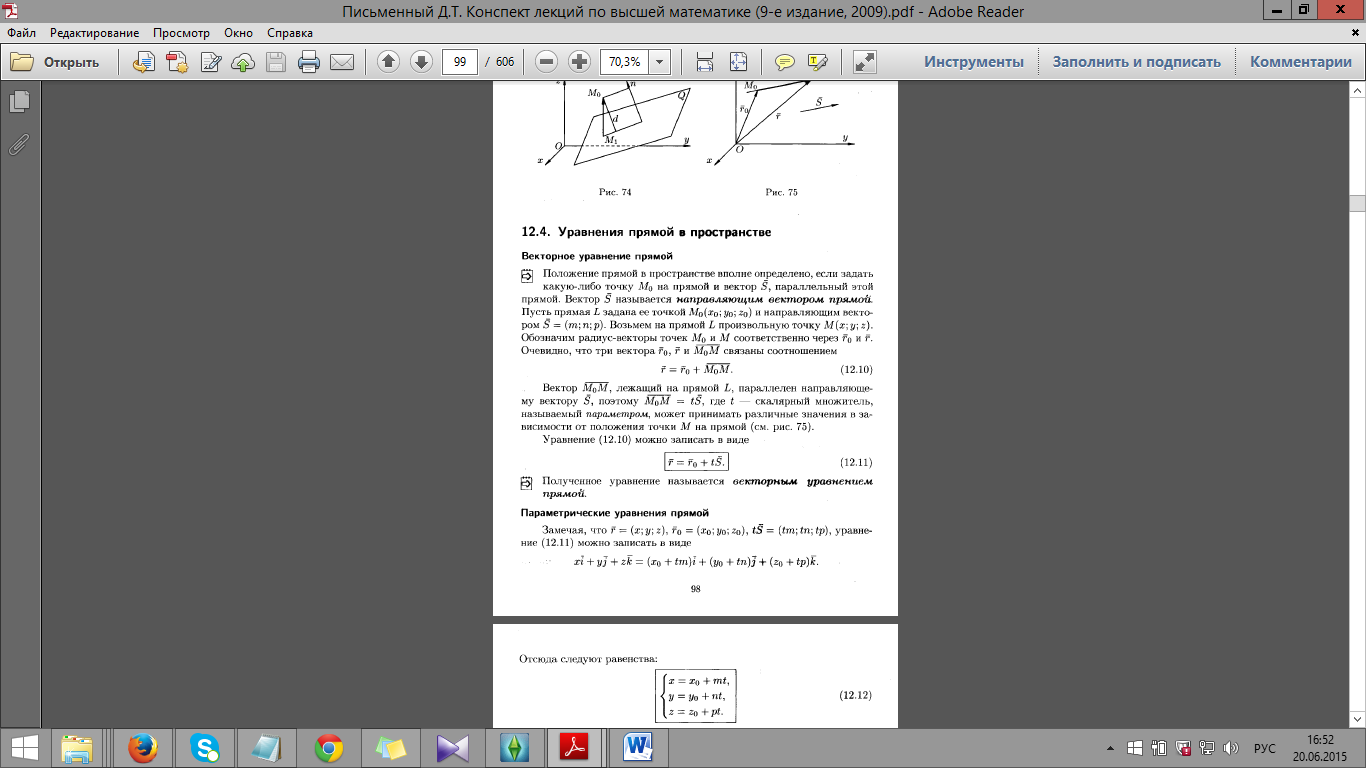Add a sticky note comment icon
Image resolution: width=1366 pixels, height=768 pixels.
[785, 62]
